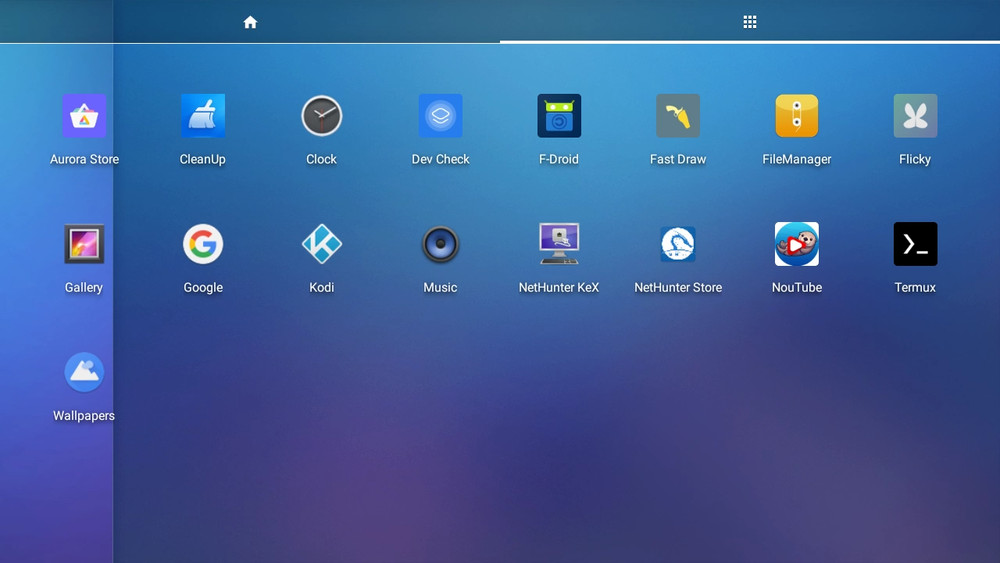Viewport: 1000px width, 563px height.
Task: Launch the NetHunter Store icon
Action: click(x=678, y=244)
